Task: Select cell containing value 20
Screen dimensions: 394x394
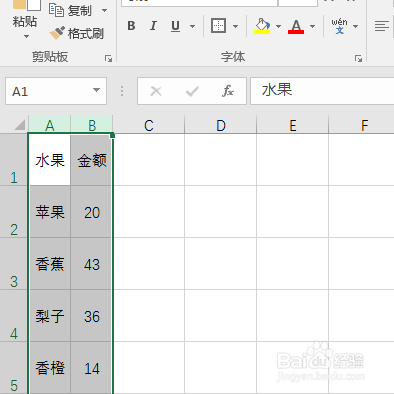Action: tap(92, 212)
